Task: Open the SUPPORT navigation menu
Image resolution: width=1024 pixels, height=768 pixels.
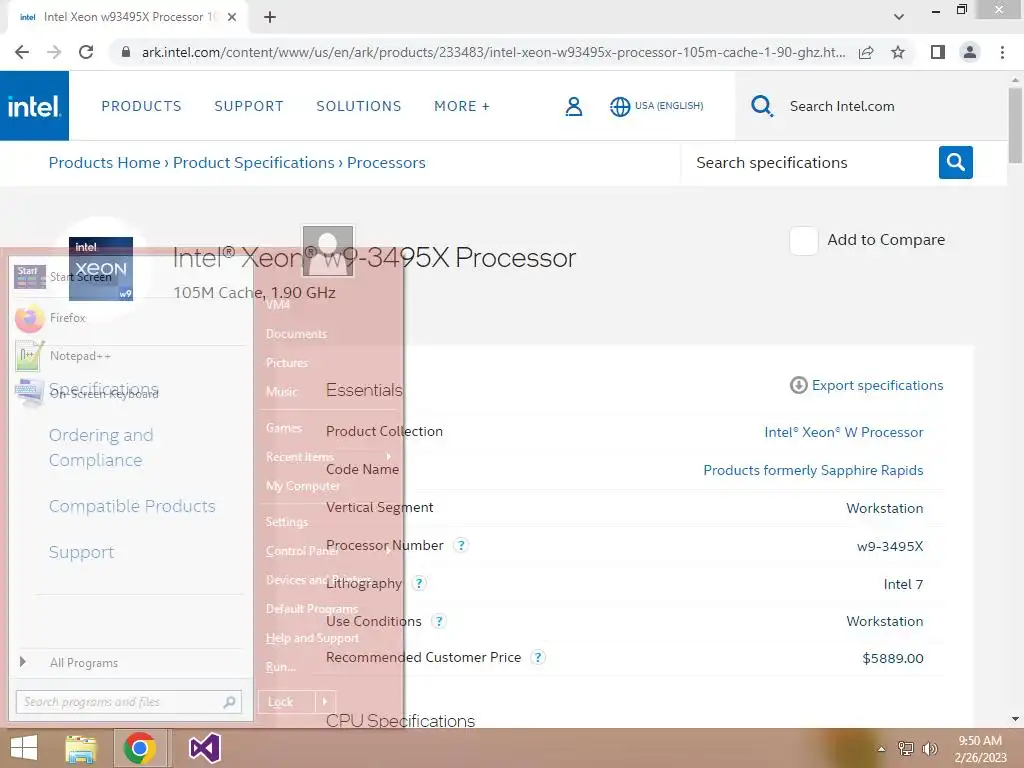Action: [249, 106]
